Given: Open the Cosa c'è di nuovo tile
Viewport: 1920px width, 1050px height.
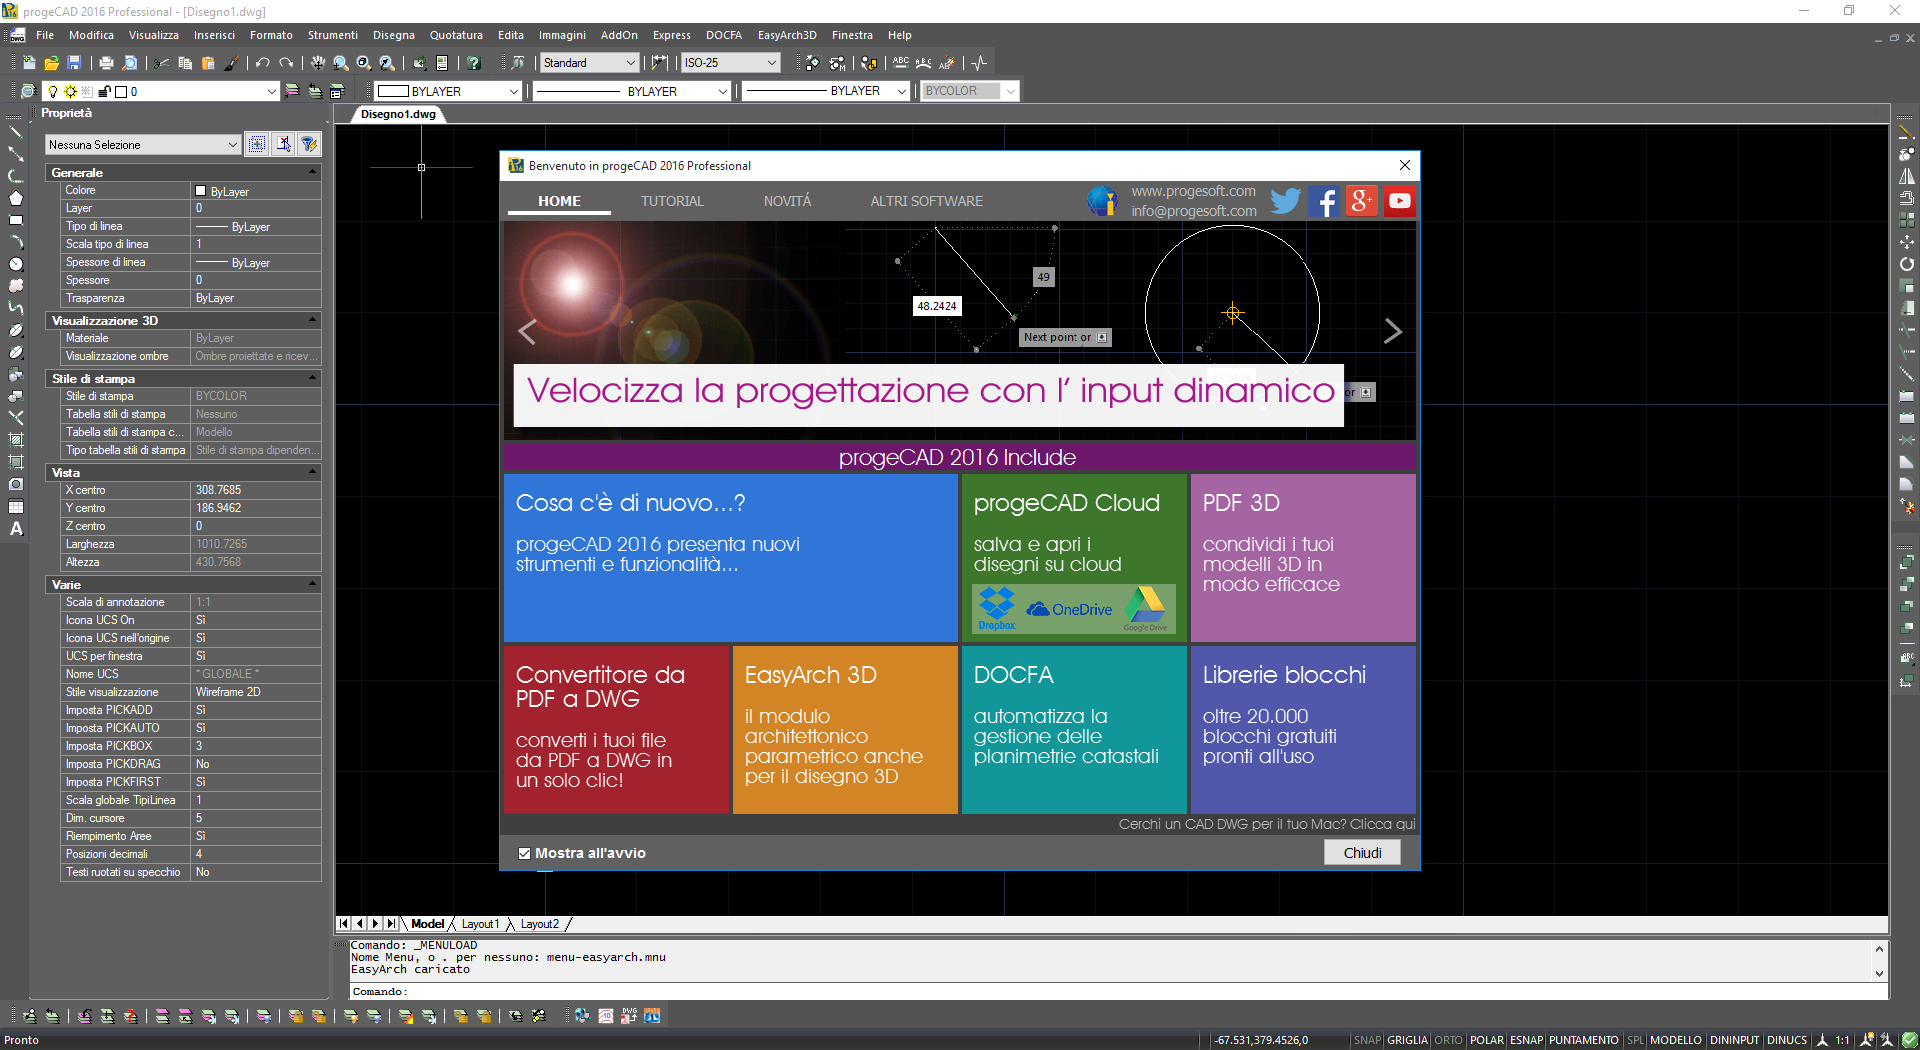Looking at the screenshot, I should pyautogui.click(x=730, y=558).
